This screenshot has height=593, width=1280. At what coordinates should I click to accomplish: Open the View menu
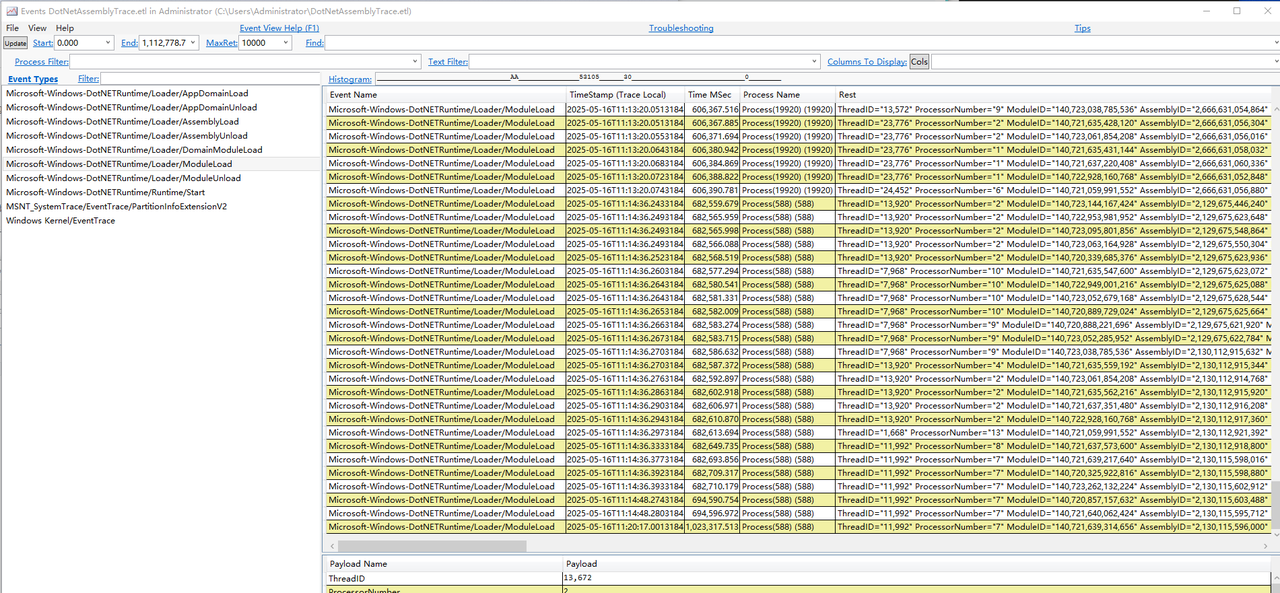tap(37, 28)
